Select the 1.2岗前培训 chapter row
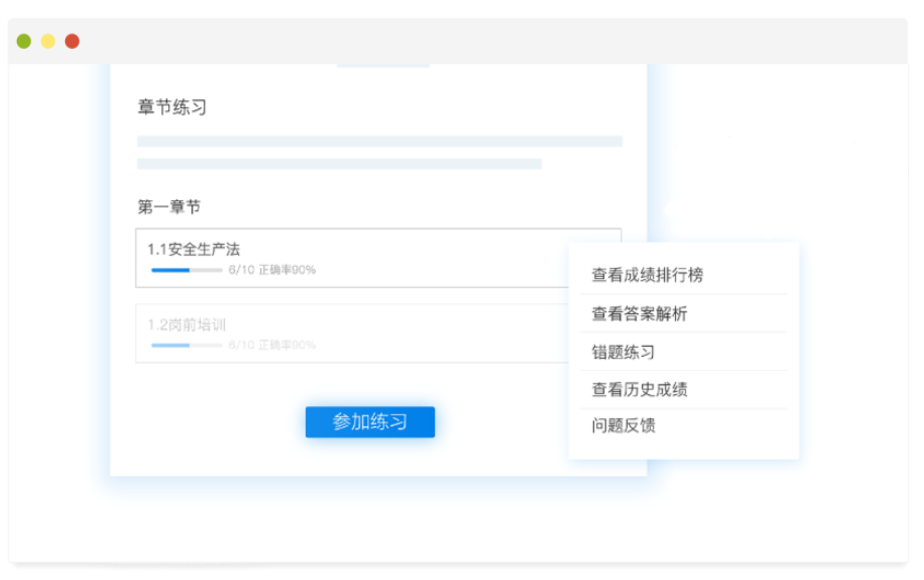Viewport: 924px width, 580px height. pyautogui.click(x=350, y=333)
